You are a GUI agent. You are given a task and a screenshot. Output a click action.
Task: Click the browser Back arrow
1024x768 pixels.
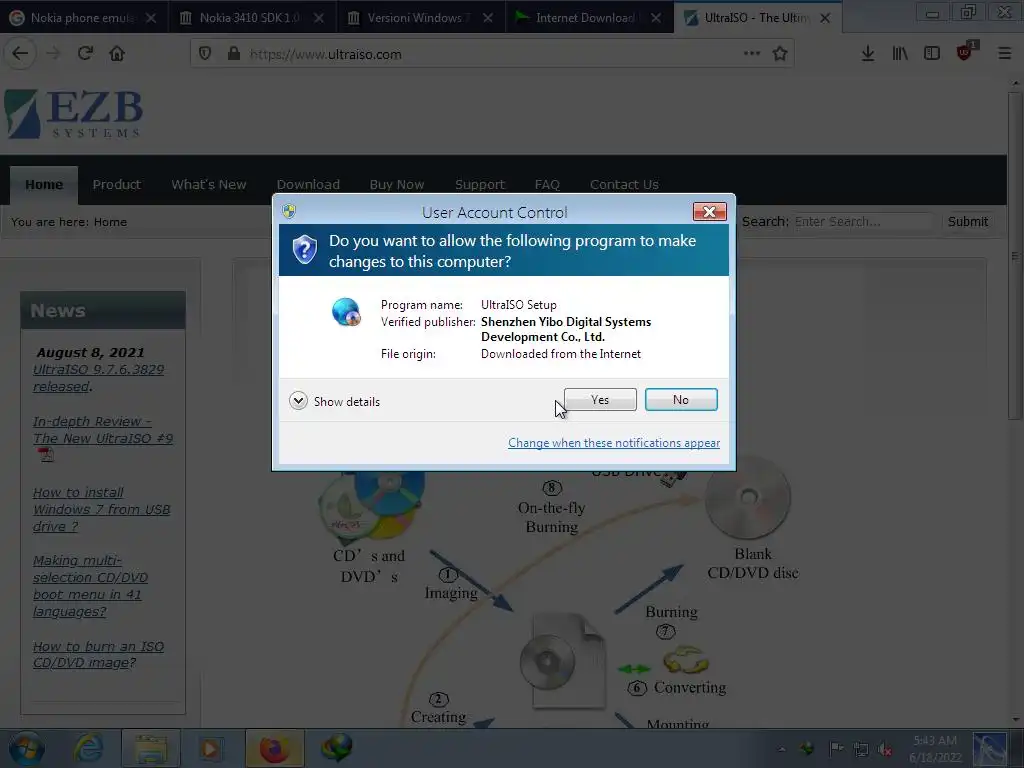[x=20, y=54]
